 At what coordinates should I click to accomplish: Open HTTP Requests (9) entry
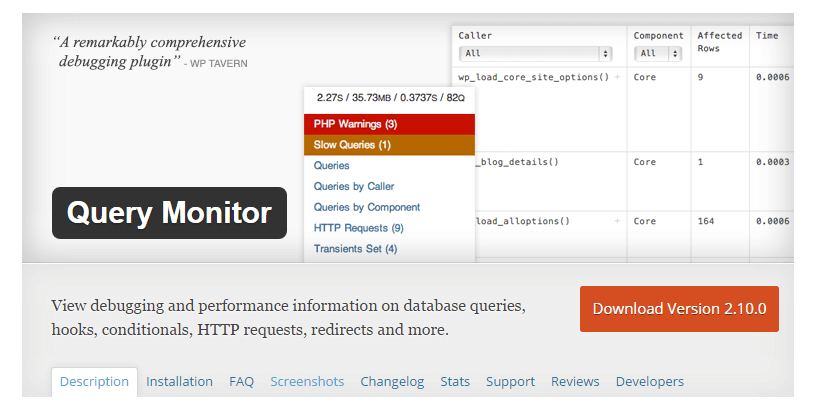click(359, 228)
